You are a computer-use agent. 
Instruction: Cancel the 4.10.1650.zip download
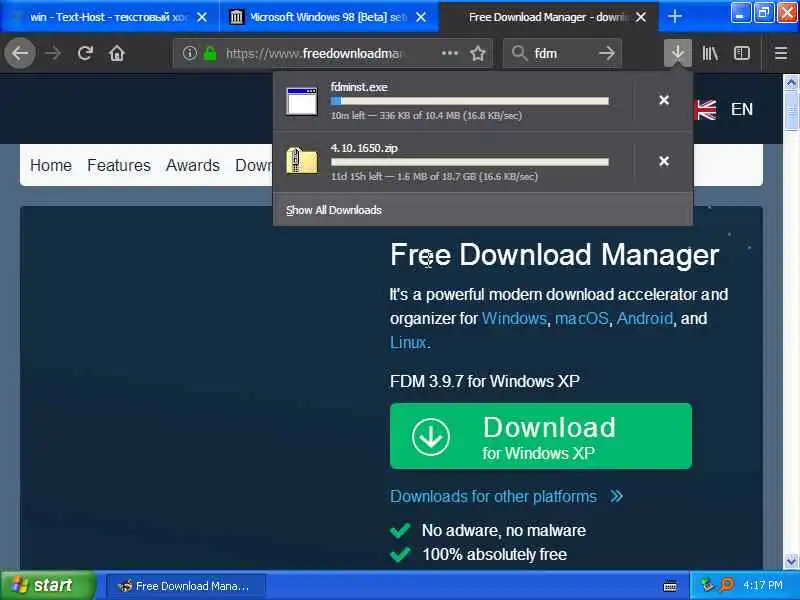point(664,161)
